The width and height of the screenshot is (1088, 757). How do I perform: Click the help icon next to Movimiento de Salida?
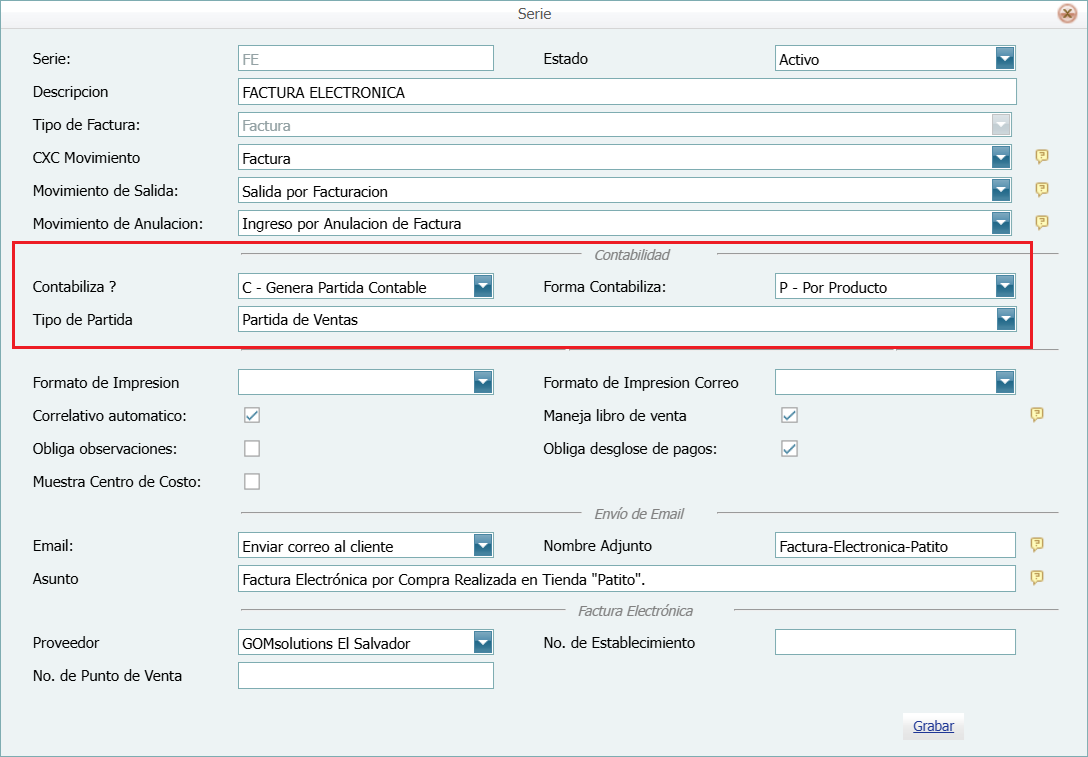click(x=1041, y=190)
